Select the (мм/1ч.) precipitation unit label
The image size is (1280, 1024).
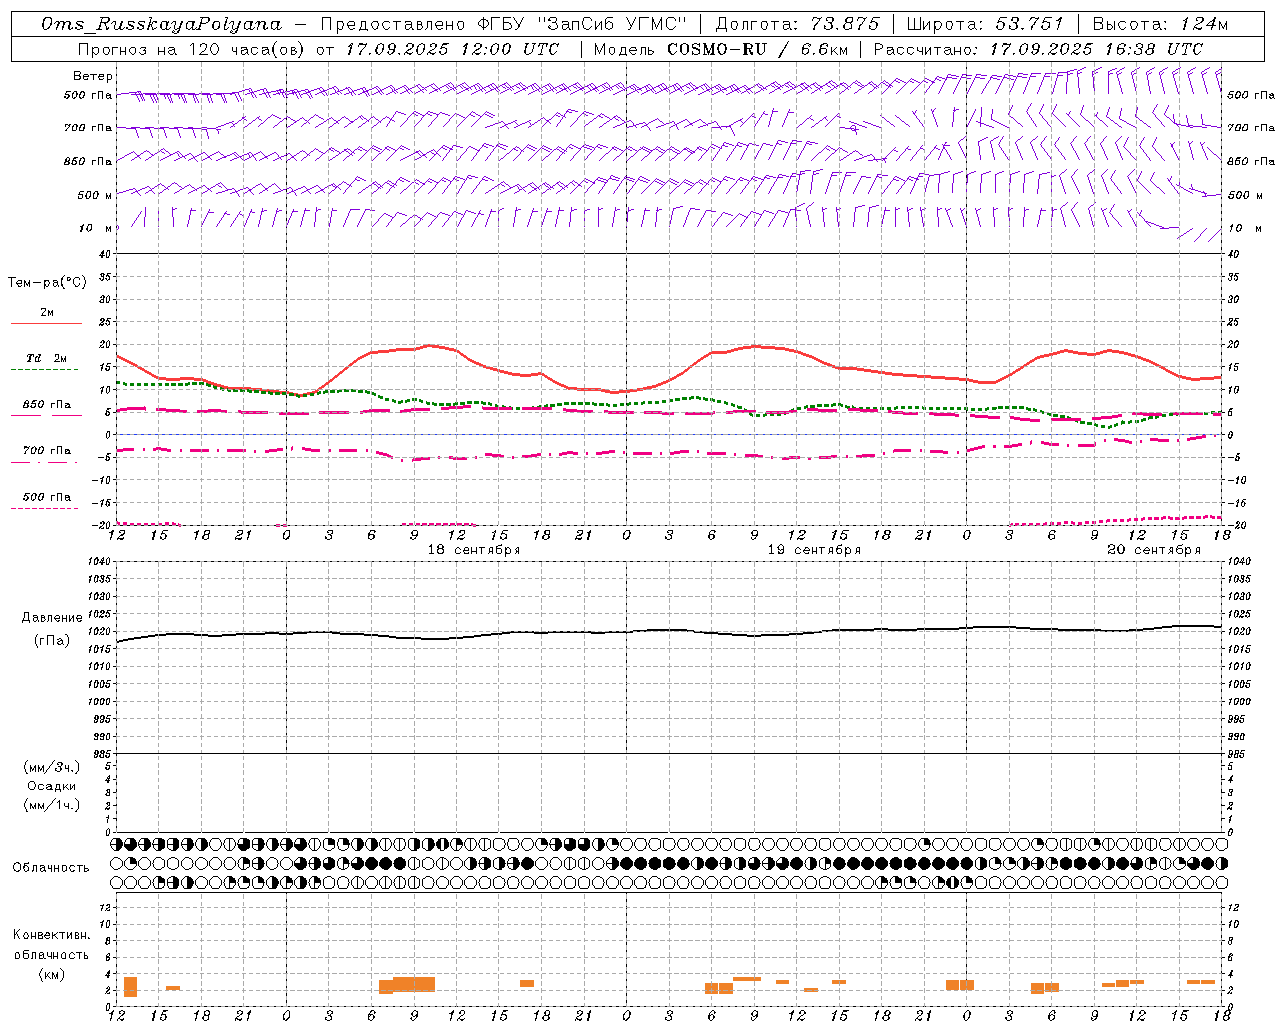tap(52, 805)
